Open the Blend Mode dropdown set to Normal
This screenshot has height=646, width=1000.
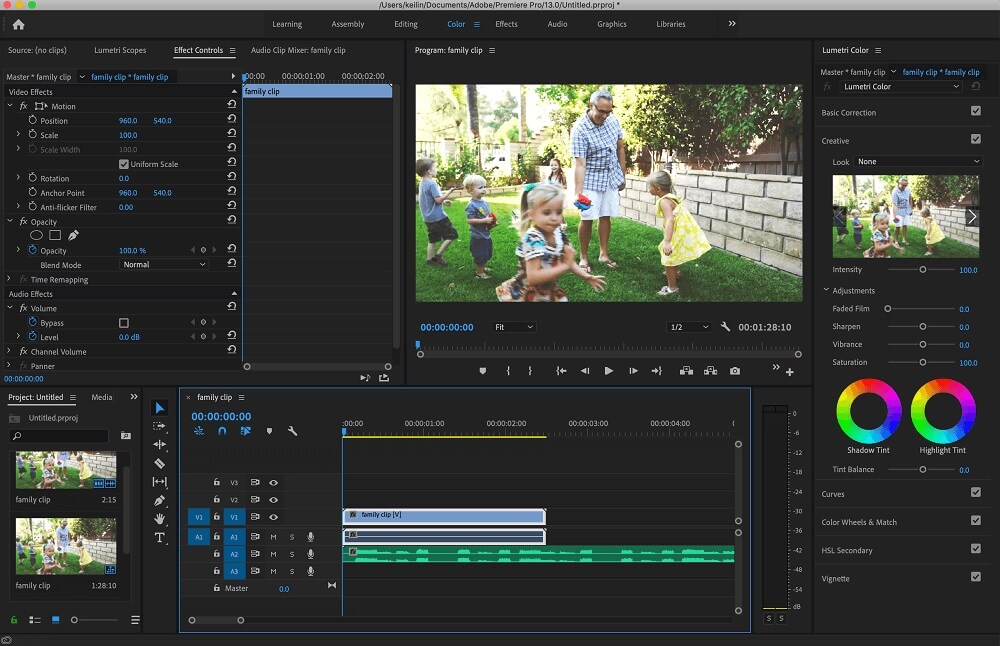click(x=163, y=264)
